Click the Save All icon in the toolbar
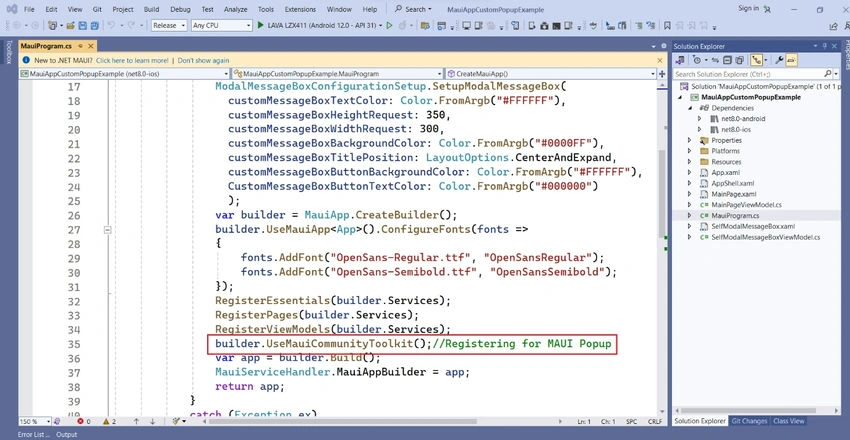This screenshot has width=850, height=440. (x=94, y=25)
